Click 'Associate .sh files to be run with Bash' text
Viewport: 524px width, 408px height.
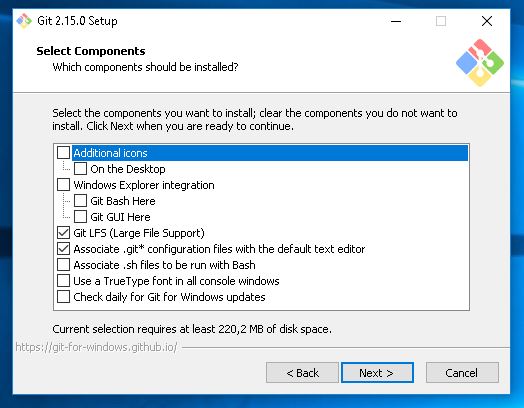coord(164,265)
